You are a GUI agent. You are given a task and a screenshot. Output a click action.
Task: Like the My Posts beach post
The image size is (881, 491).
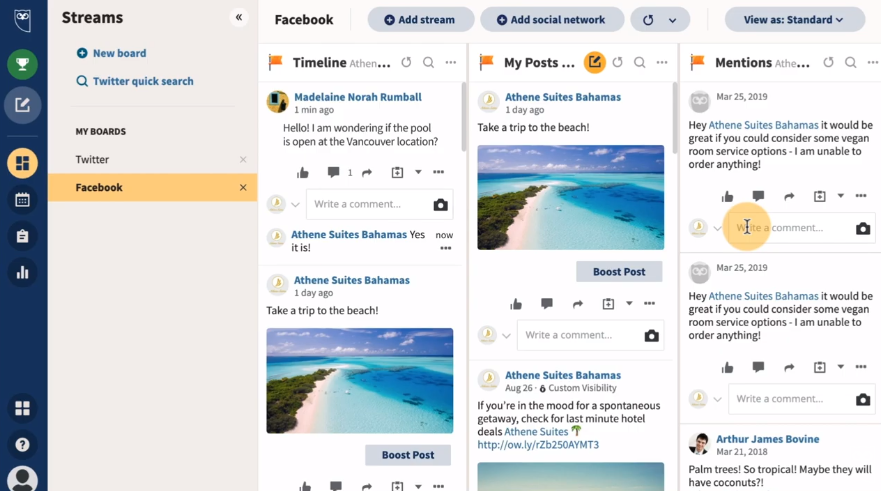[516, 304]
